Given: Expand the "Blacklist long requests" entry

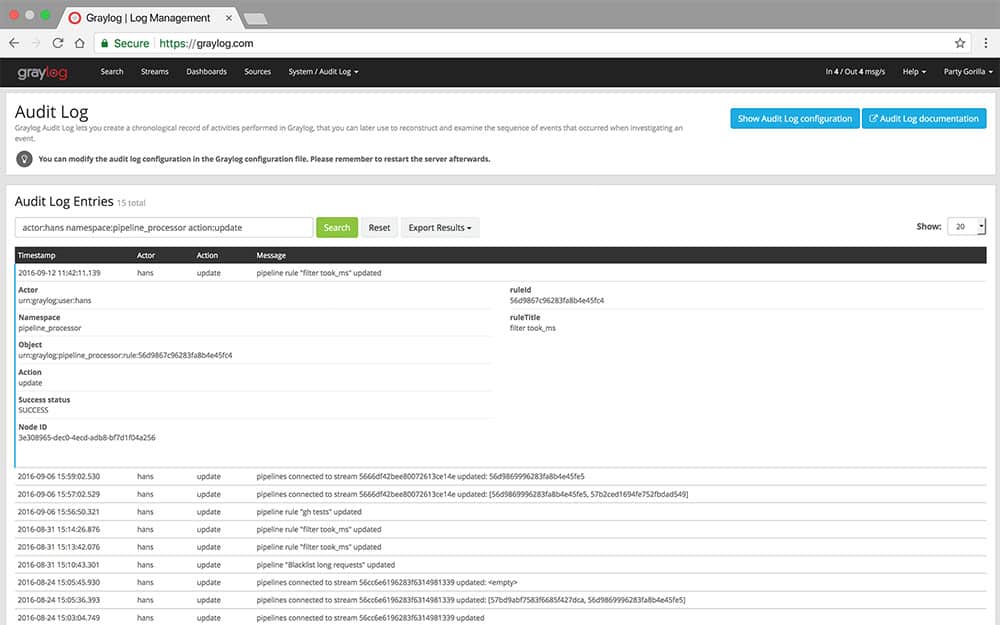Looking at the screenshot, I should pos(501,564).
